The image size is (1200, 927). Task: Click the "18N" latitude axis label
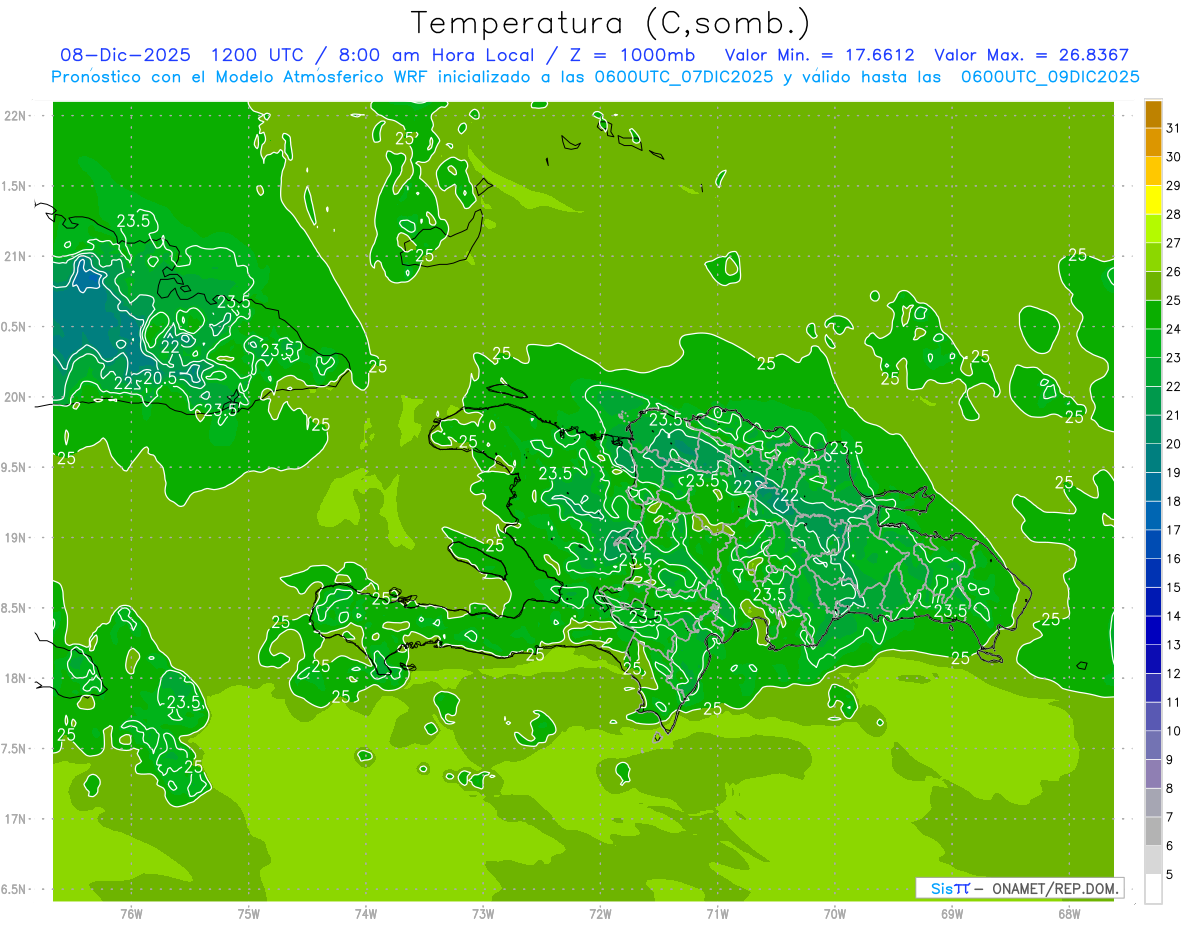point(16,678)
